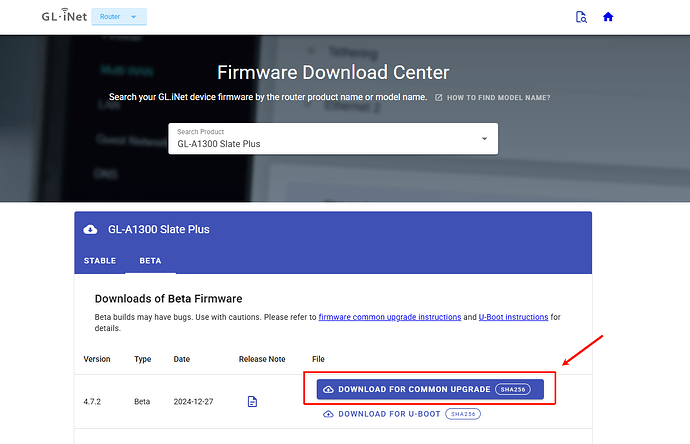Click cloud icon on U-Boot download

click(328, 414)
